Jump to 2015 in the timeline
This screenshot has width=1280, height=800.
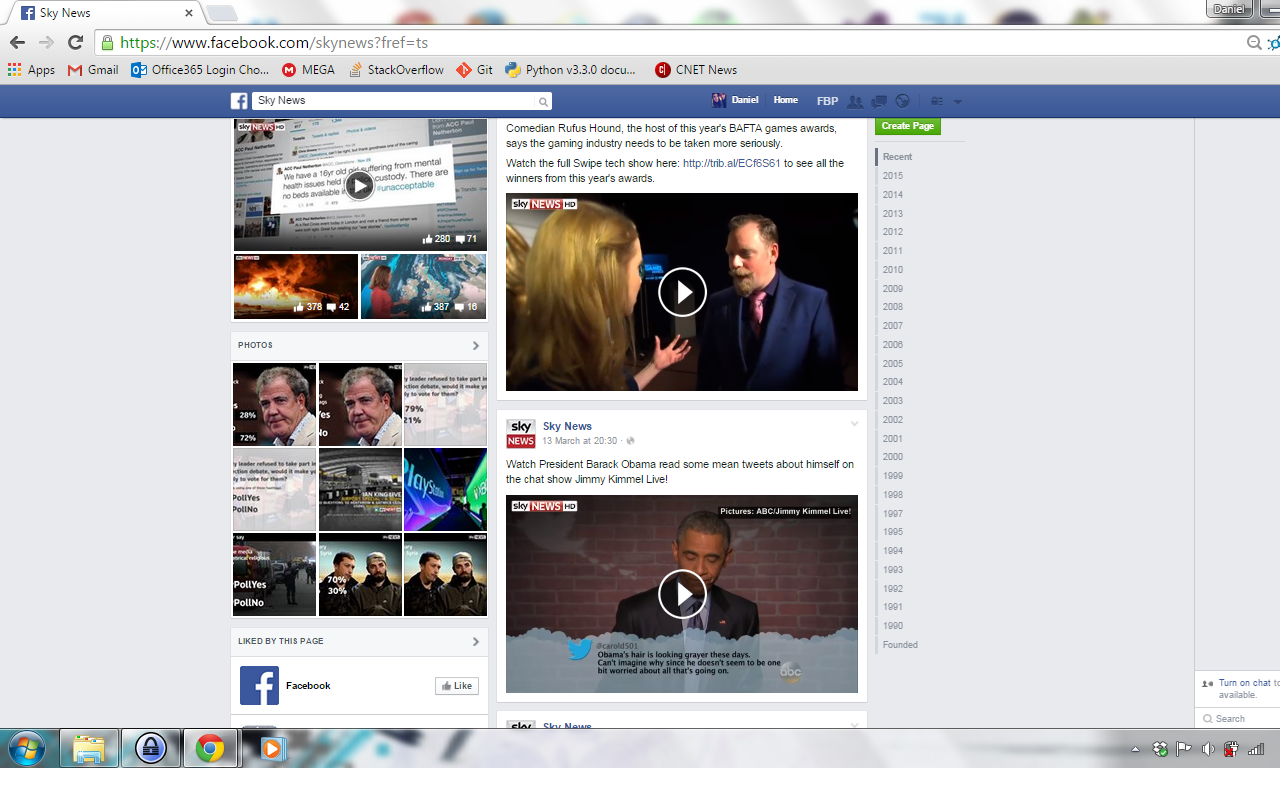(892, 176)
